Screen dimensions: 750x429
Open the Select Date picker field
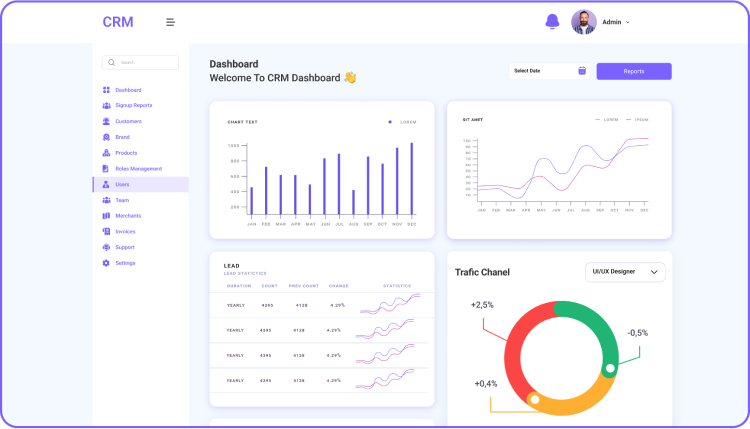coord(543,71)
